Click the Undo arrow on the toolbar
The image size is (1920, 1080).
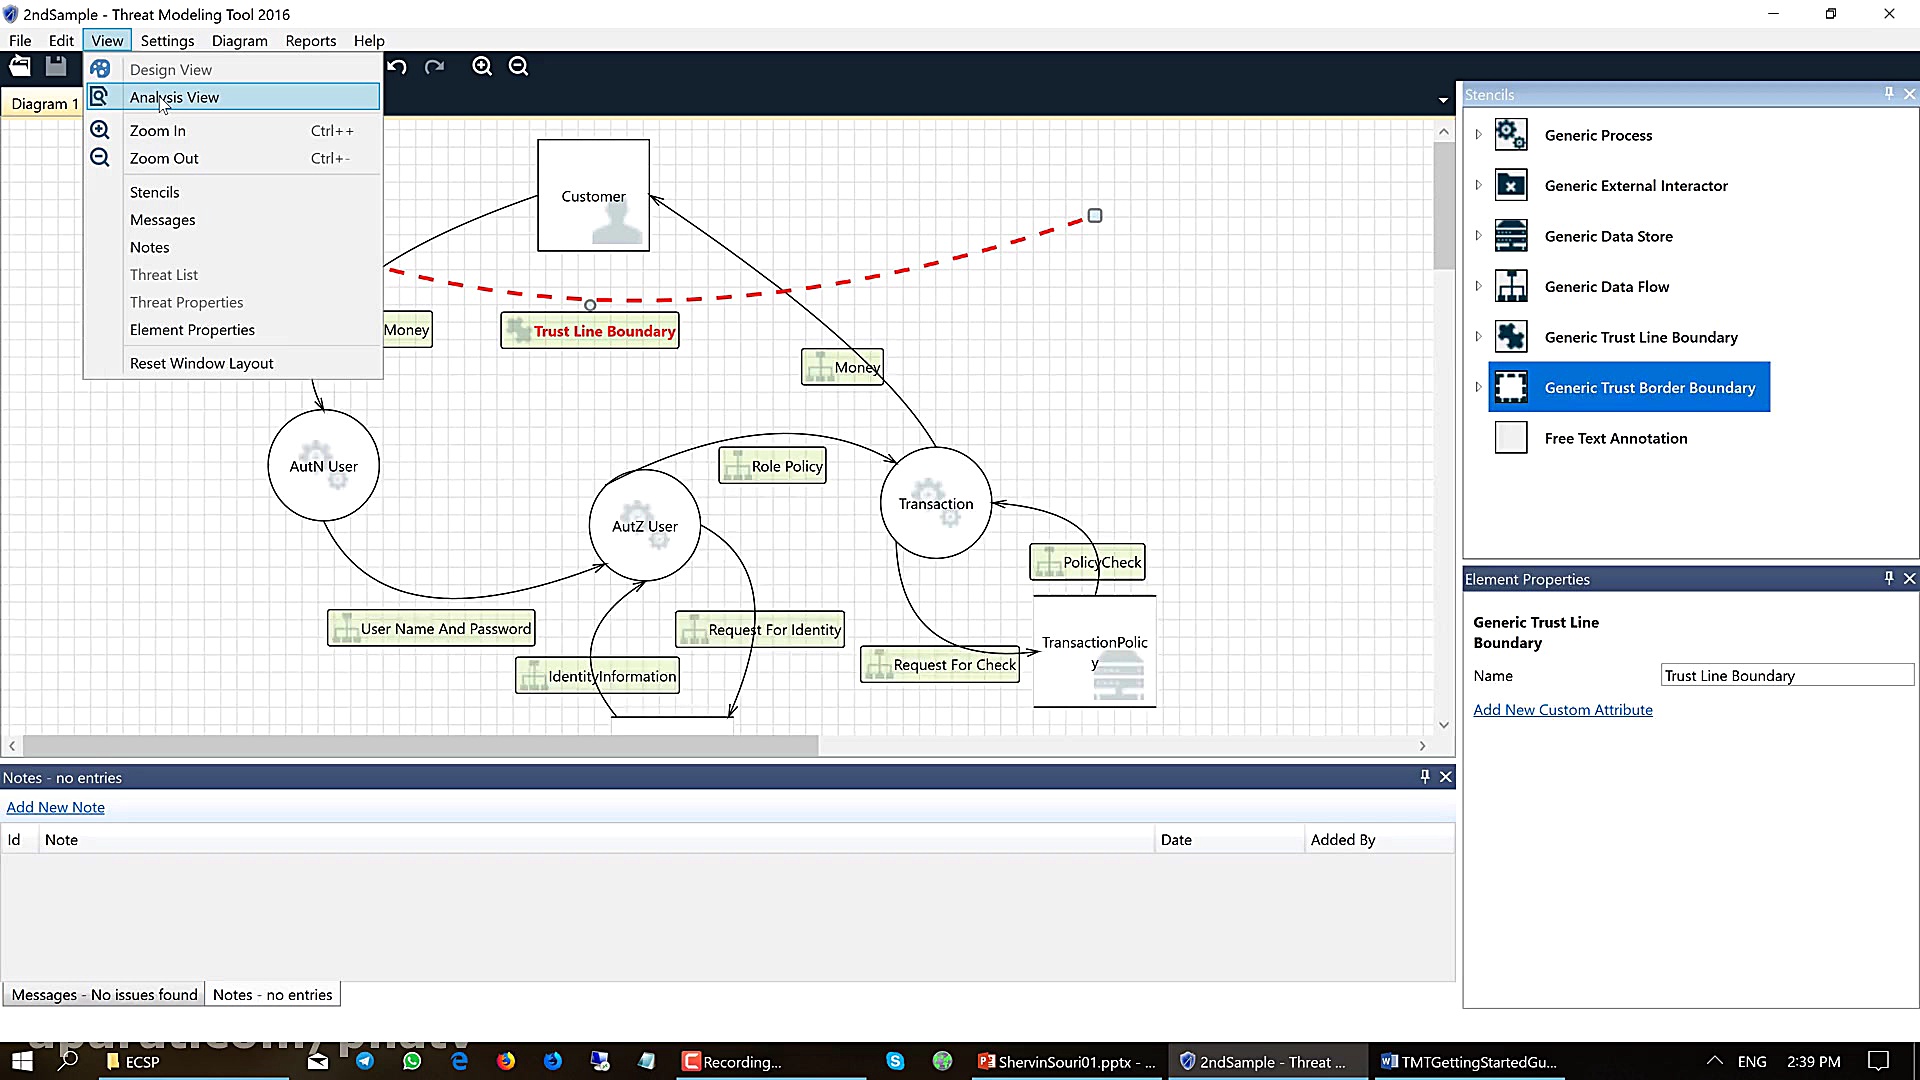click(397, 66)
